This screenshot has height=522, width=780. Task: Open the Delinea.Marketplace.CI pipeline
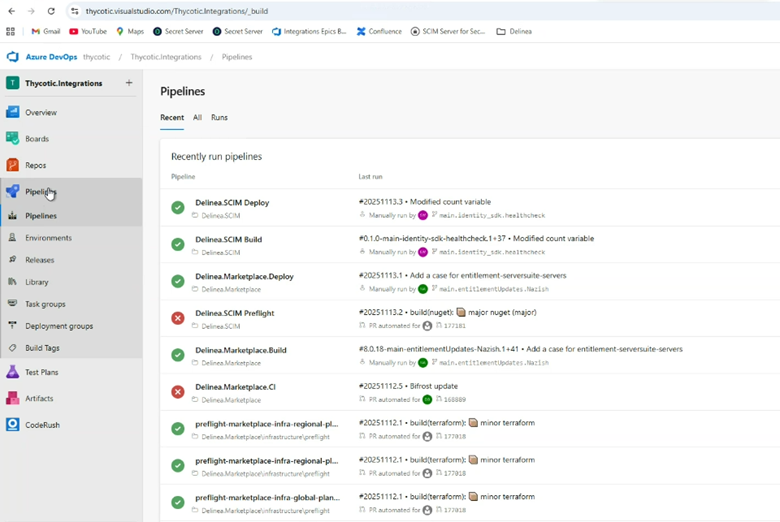[235, 387]
